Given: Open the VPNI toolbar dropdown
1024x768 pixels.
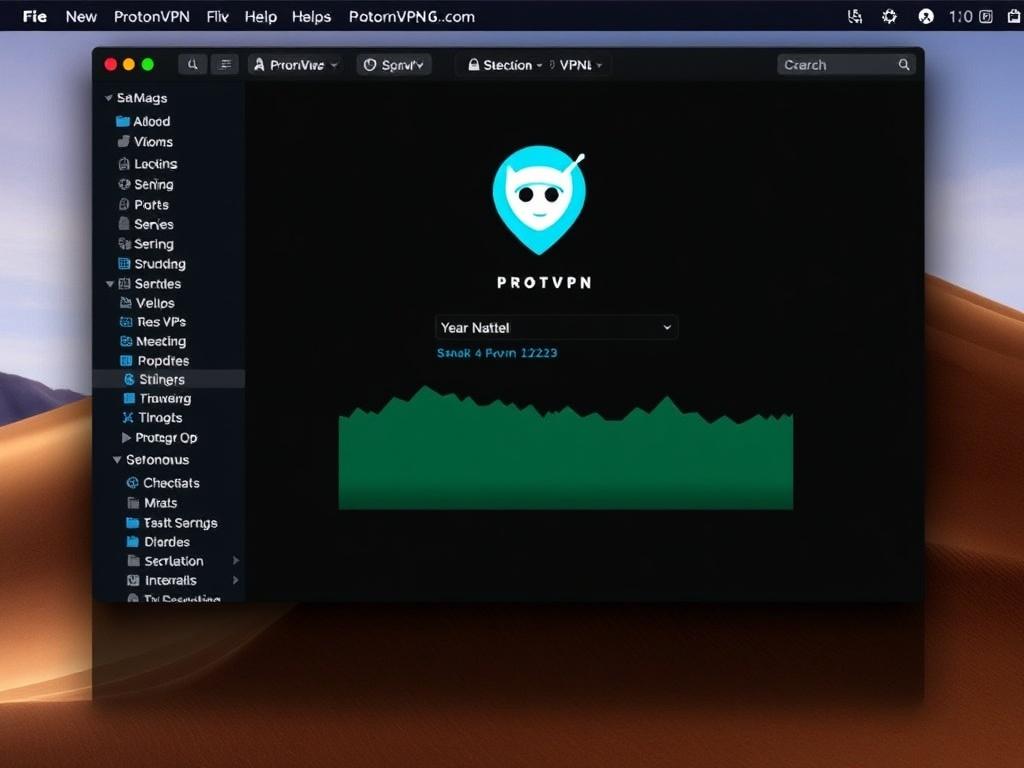Looking at the screenshot, I should tap(578, 65).
